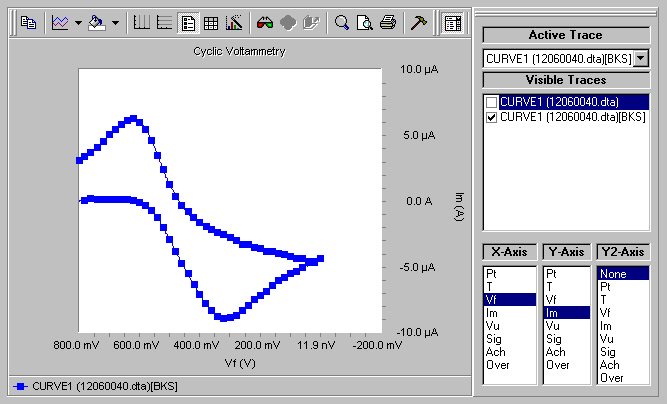Select Im in the Y-Axis list

(567, 313)
